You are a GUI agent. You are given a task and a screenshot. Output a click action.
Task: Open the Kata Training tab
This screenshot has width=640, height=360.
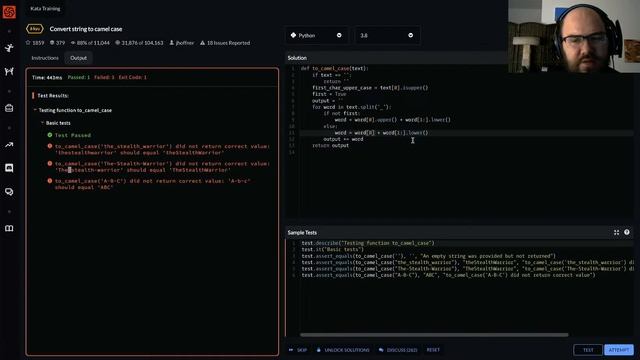point(45,8)
